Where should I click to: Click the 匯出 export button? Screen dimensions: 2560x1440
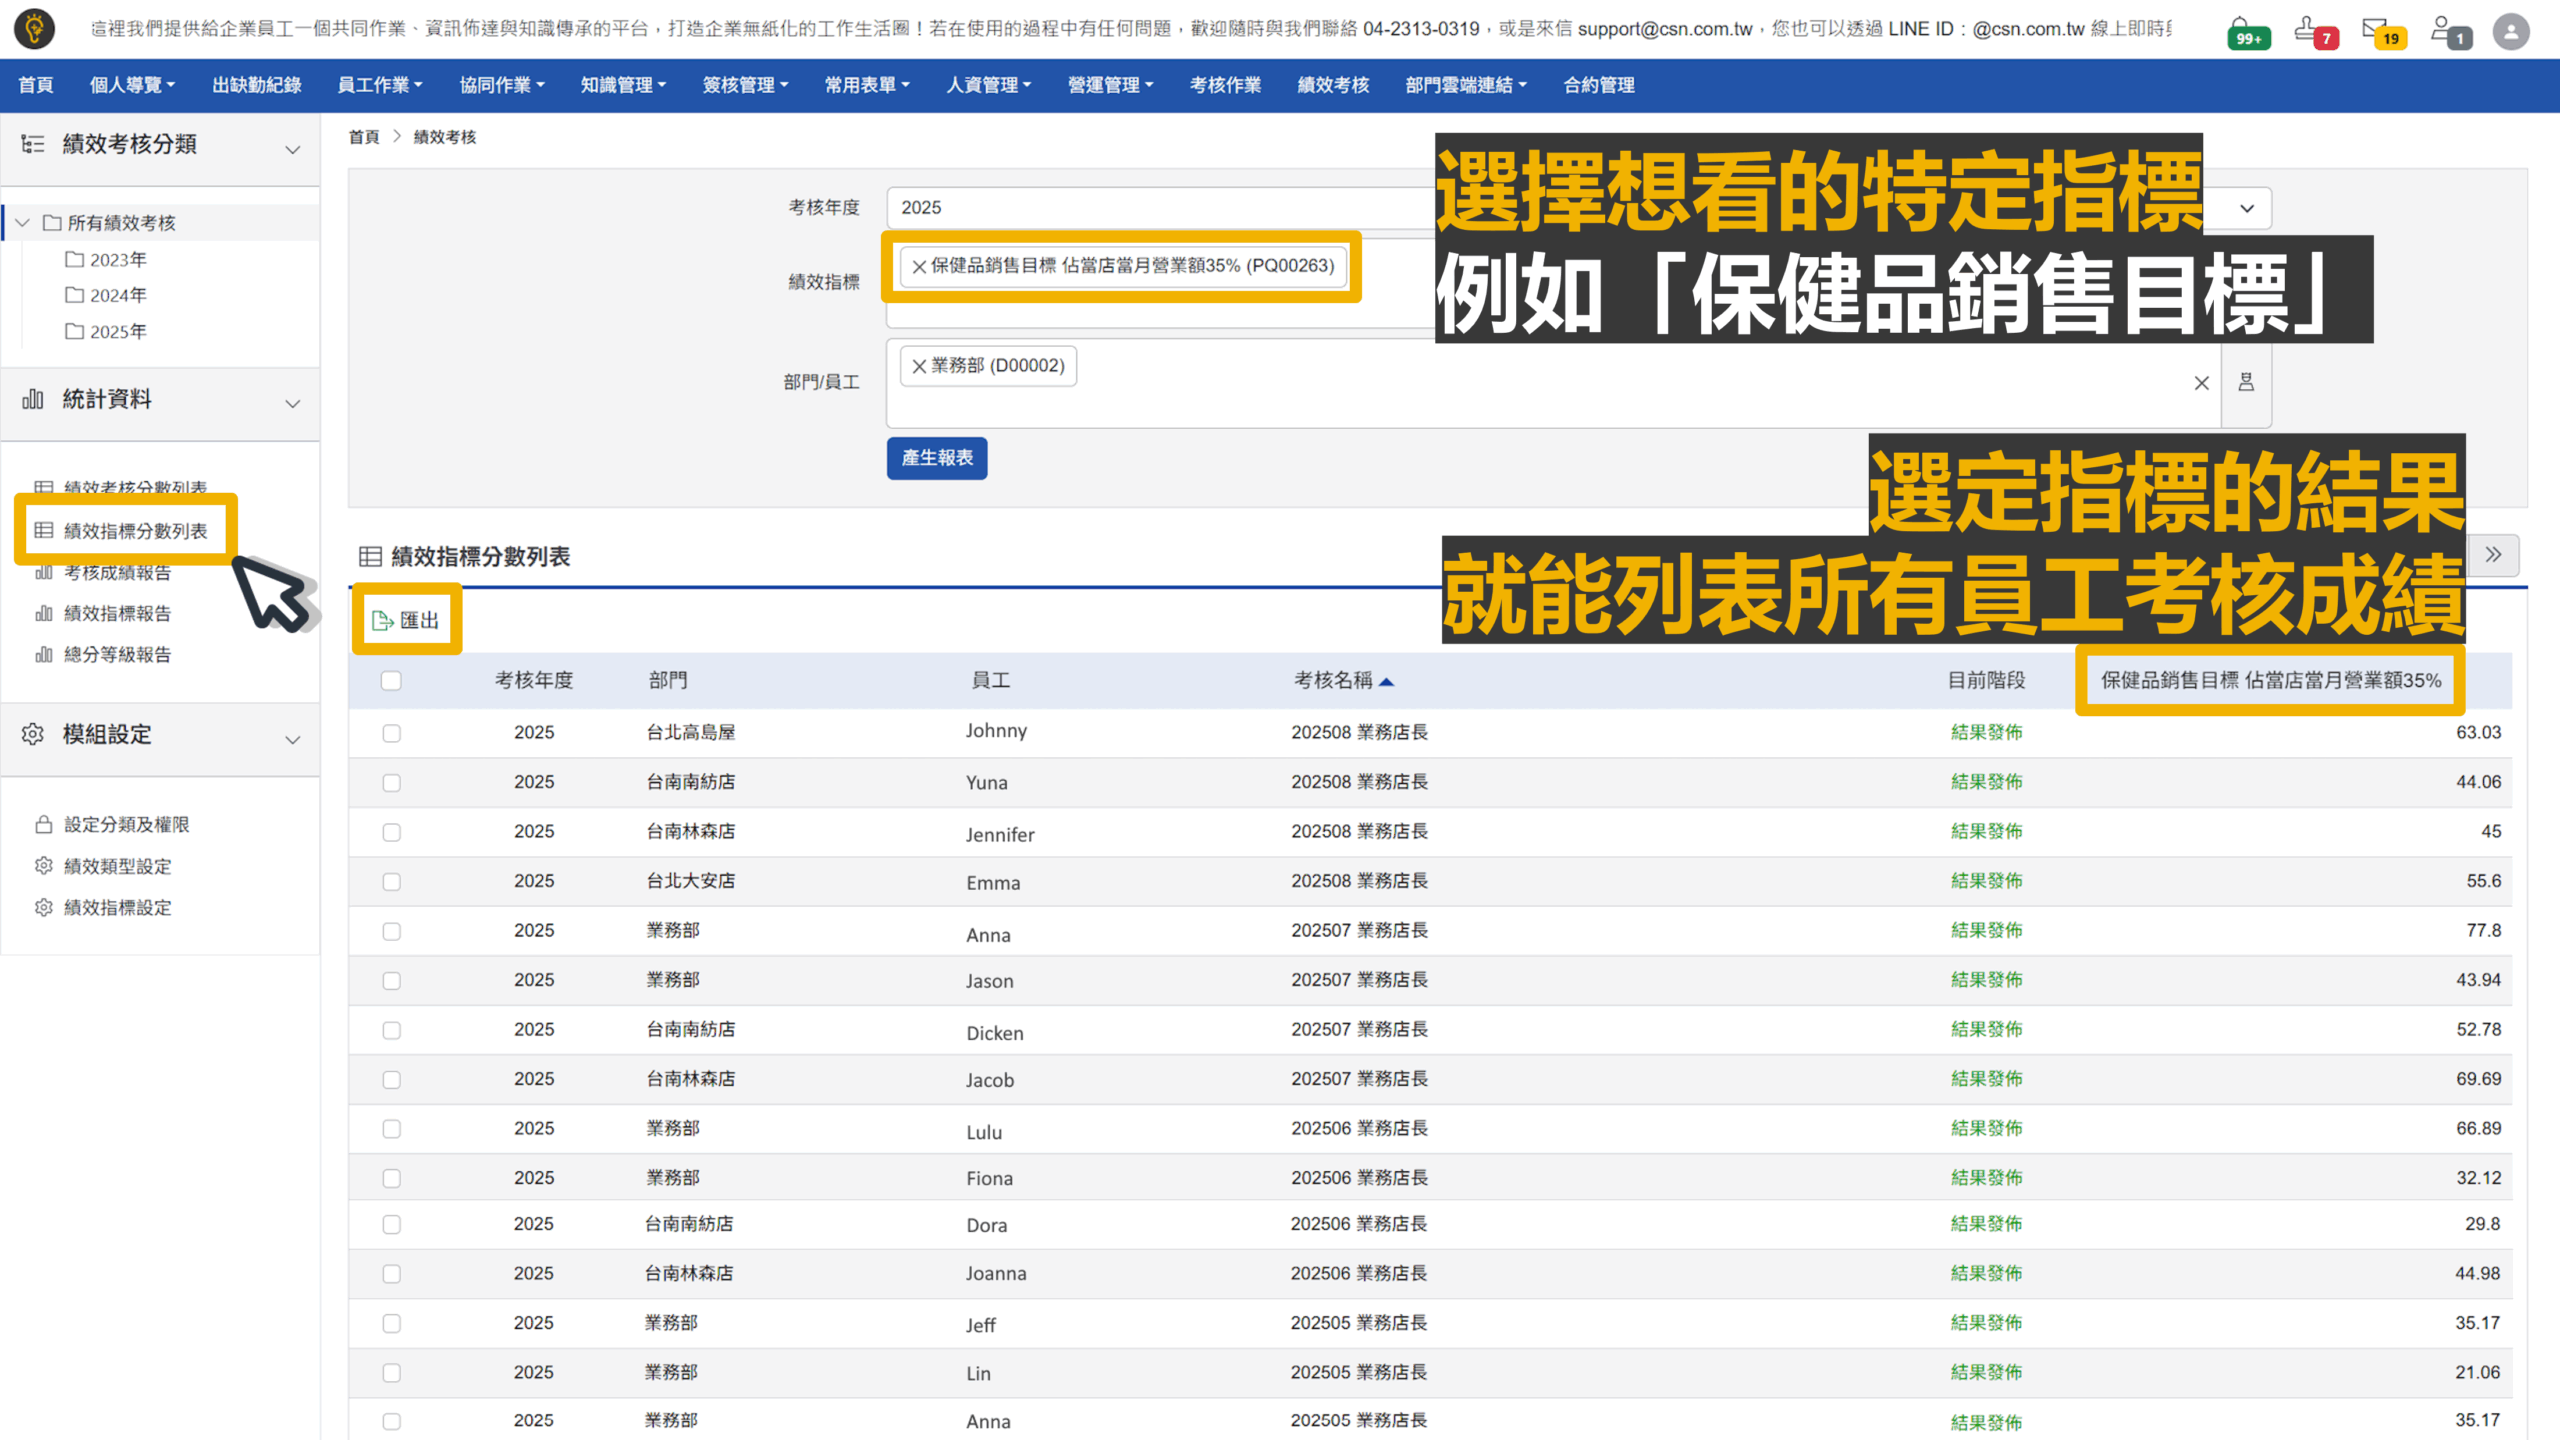(x=406, y=620)
